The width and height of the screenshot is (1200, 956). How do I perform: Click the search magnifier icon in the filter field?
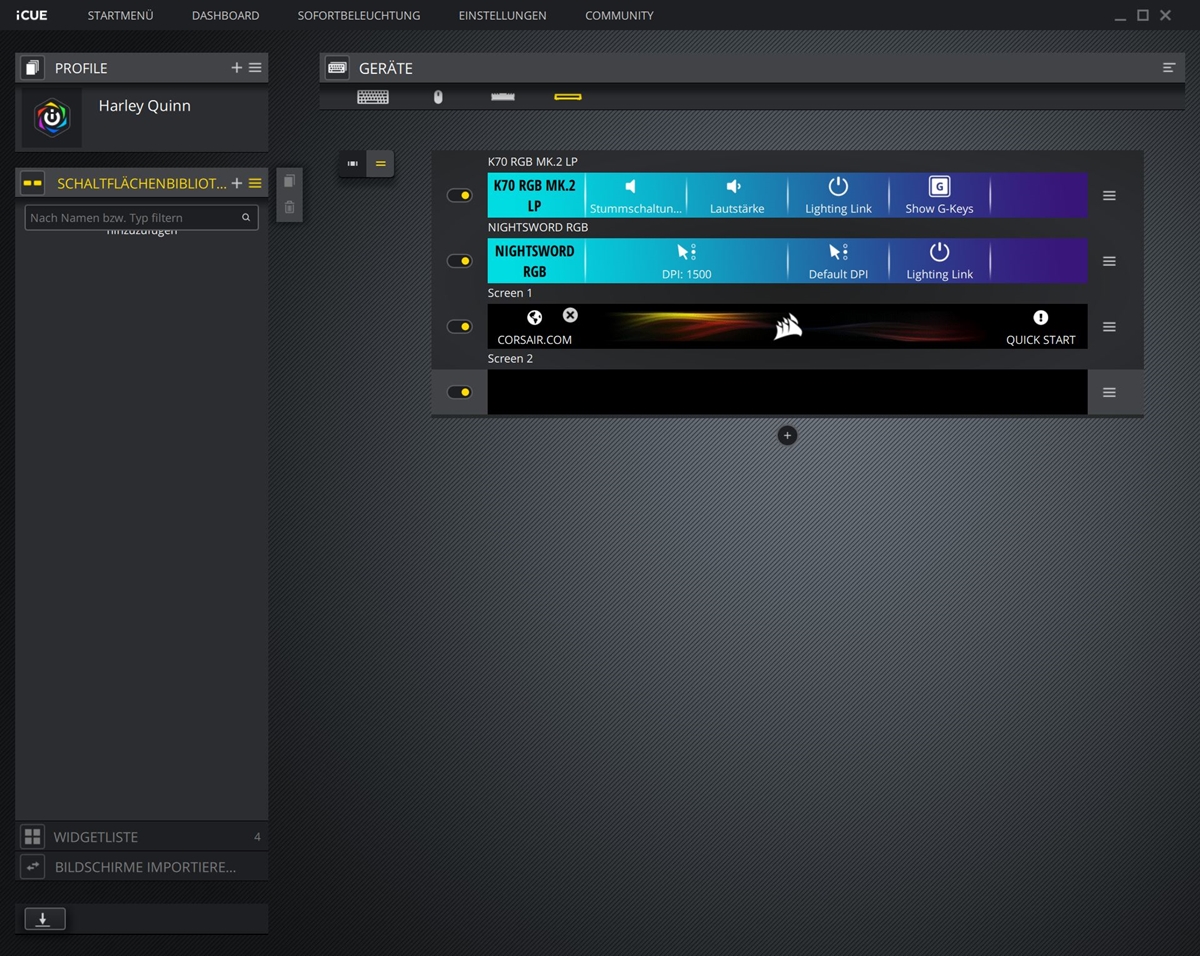click(246, 218)
